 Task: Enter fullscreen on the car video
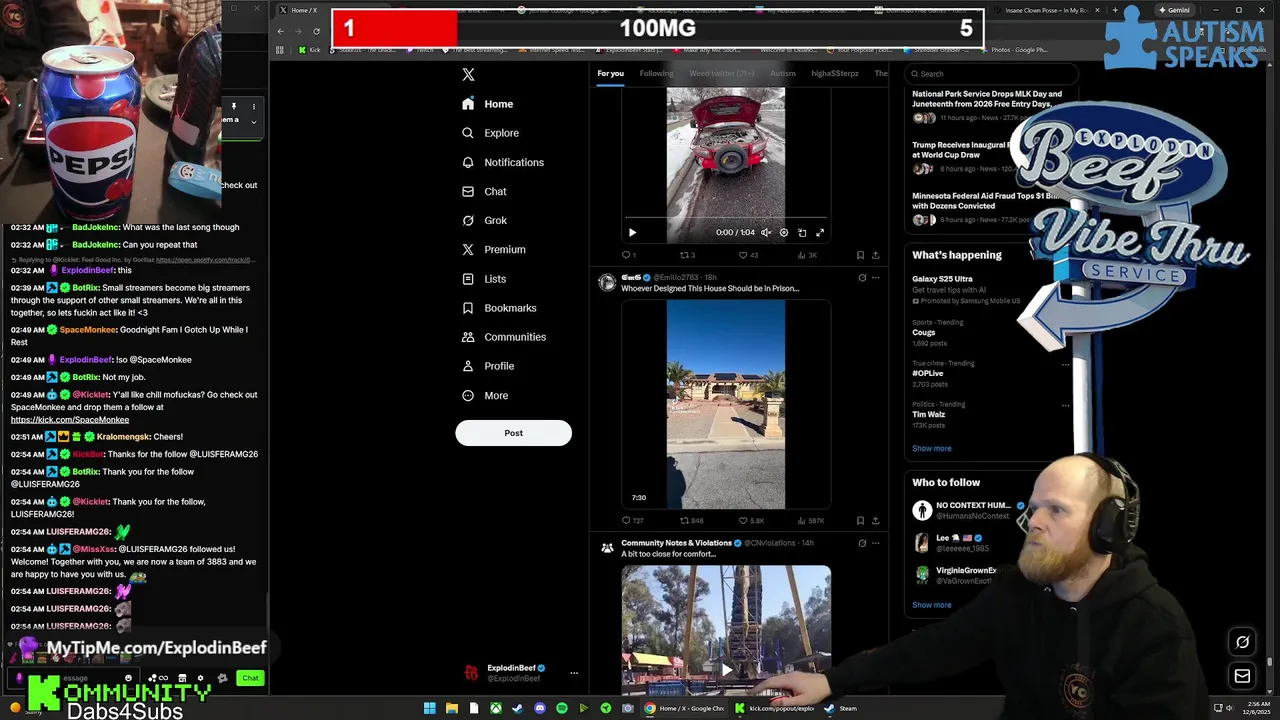(820, 232)
